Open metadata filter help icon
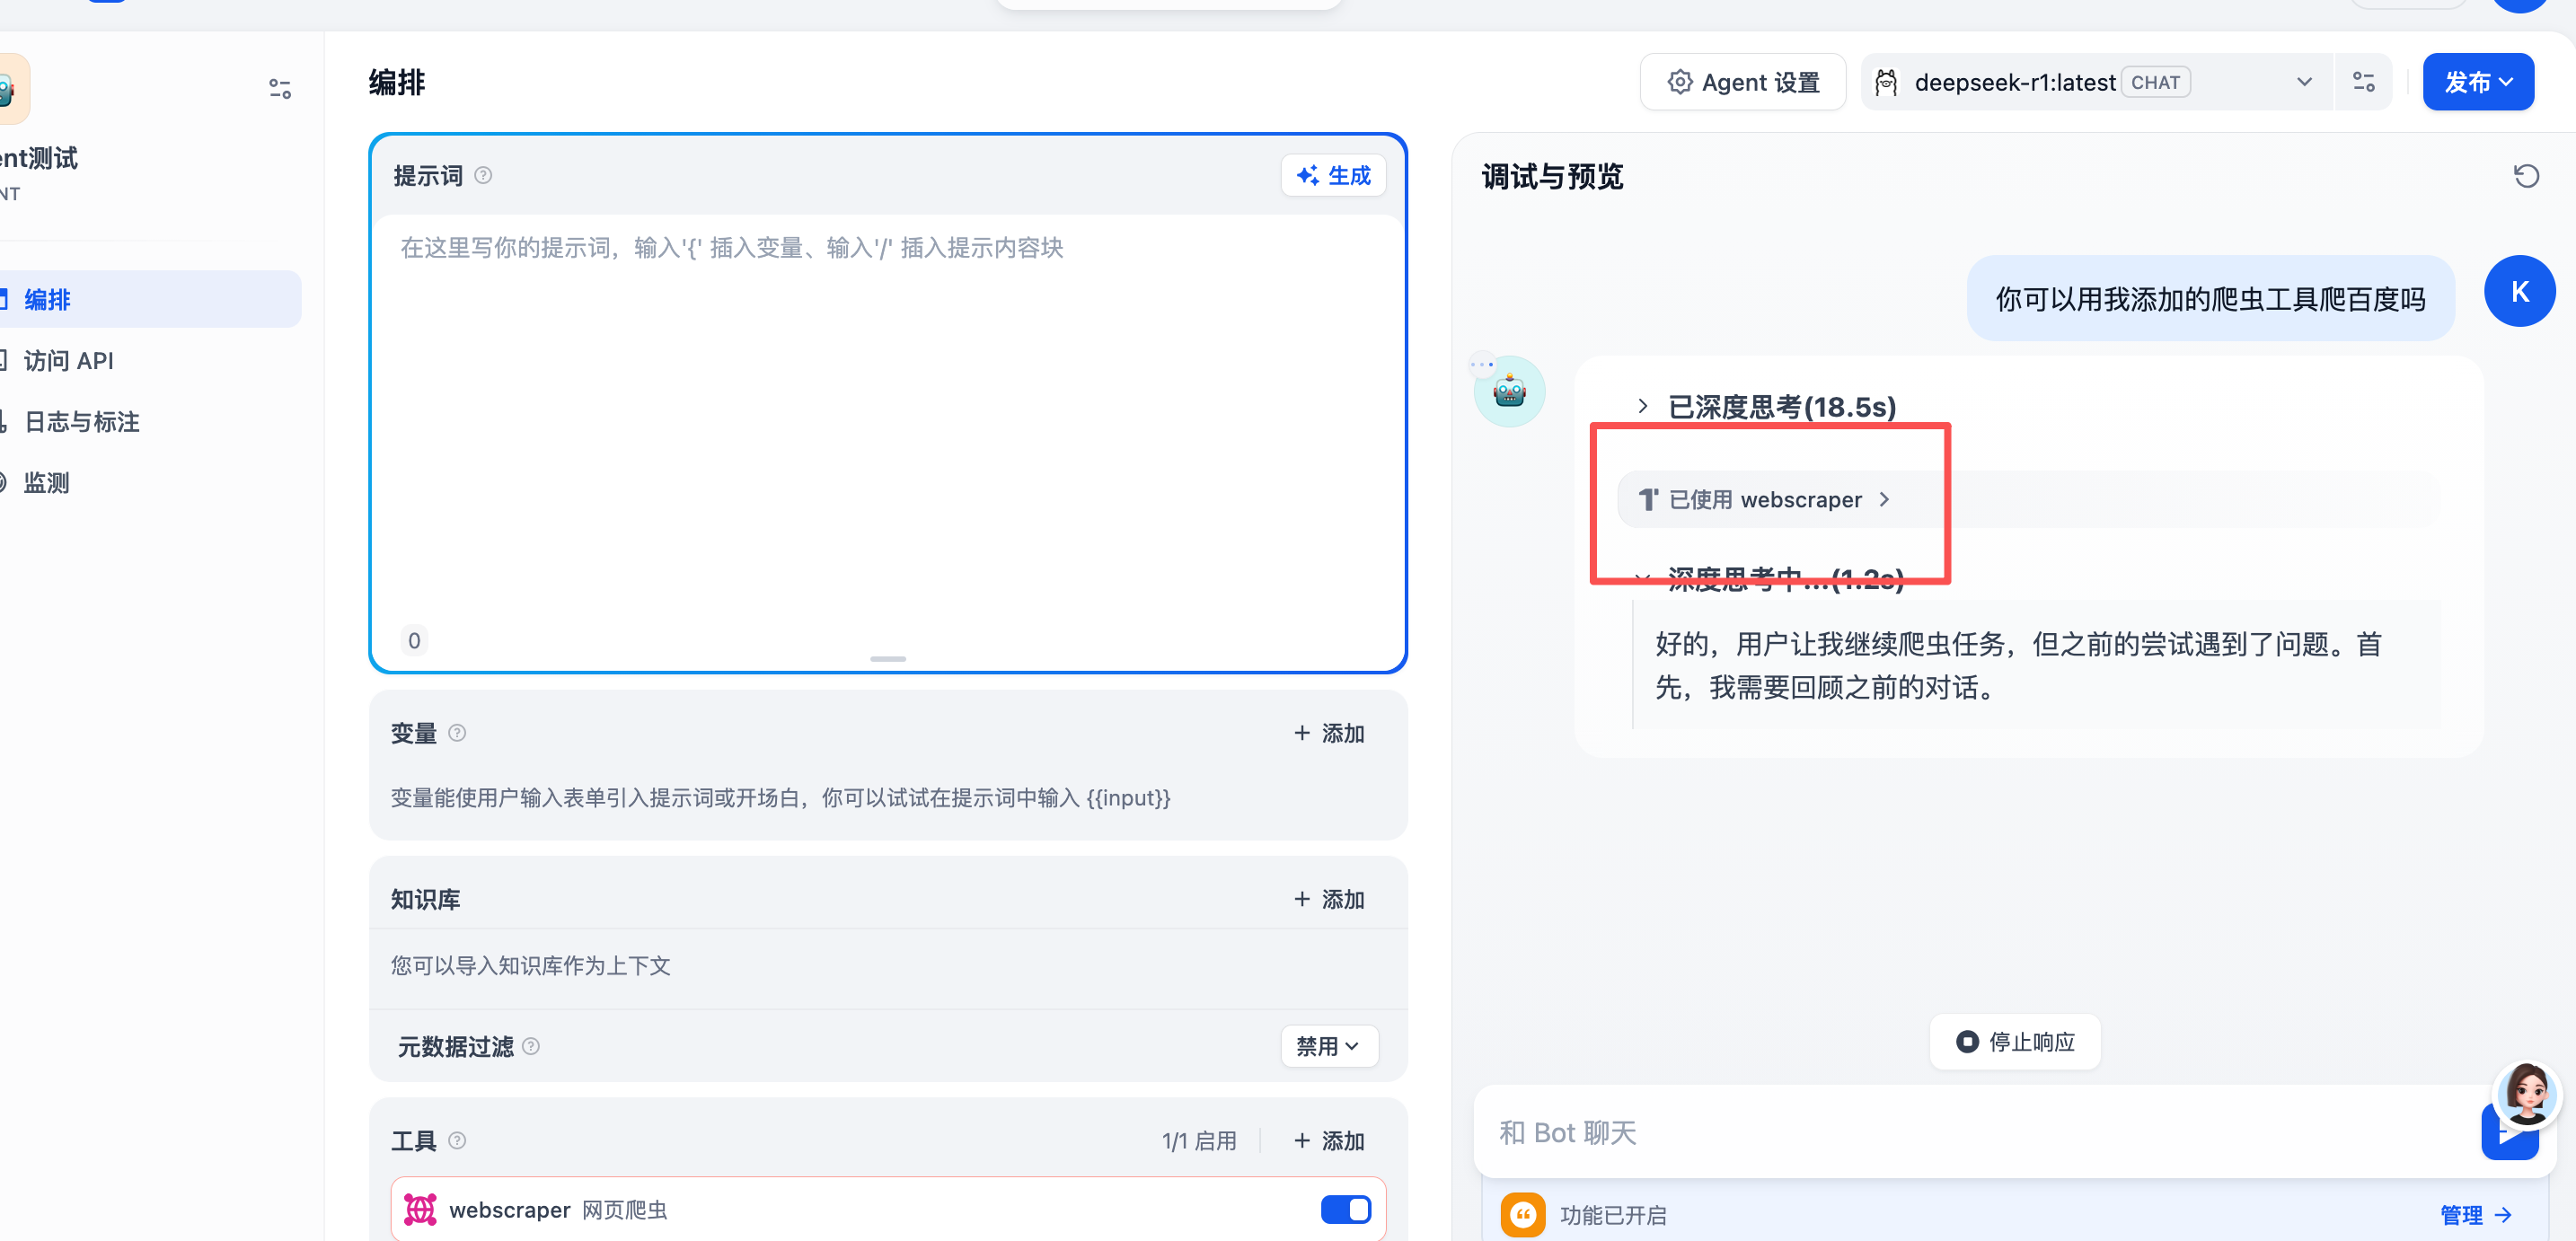The image size is (2576, 1241). coord(531,1046)
